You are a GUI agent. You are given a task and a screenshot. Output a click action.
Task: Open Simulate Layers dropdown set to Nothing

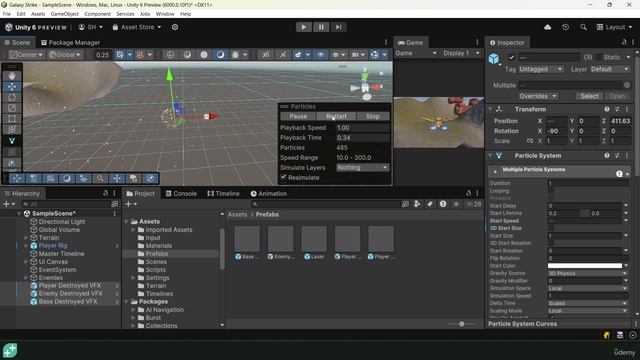[362, 167]
